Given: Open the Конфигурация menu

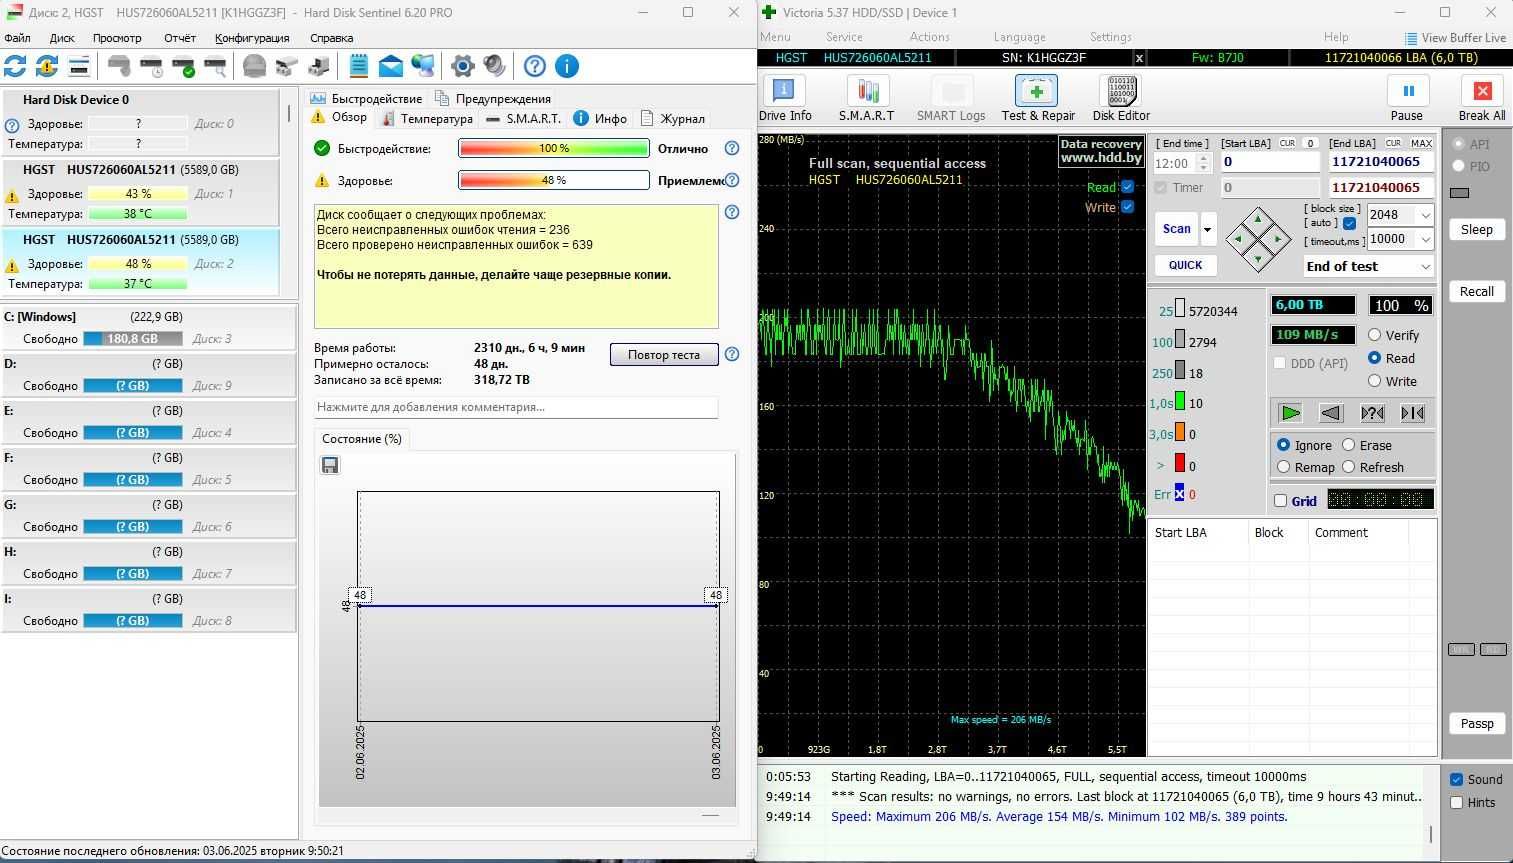Looking at the screenshot, I should coord(252,38).
